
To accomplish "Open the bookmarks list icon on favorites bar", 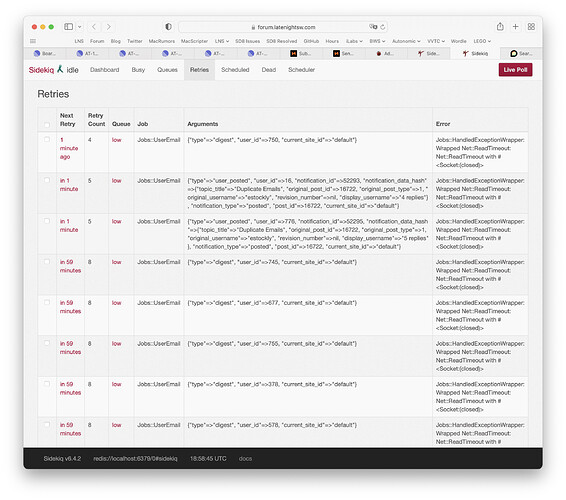I will click(x=33, y=41).
